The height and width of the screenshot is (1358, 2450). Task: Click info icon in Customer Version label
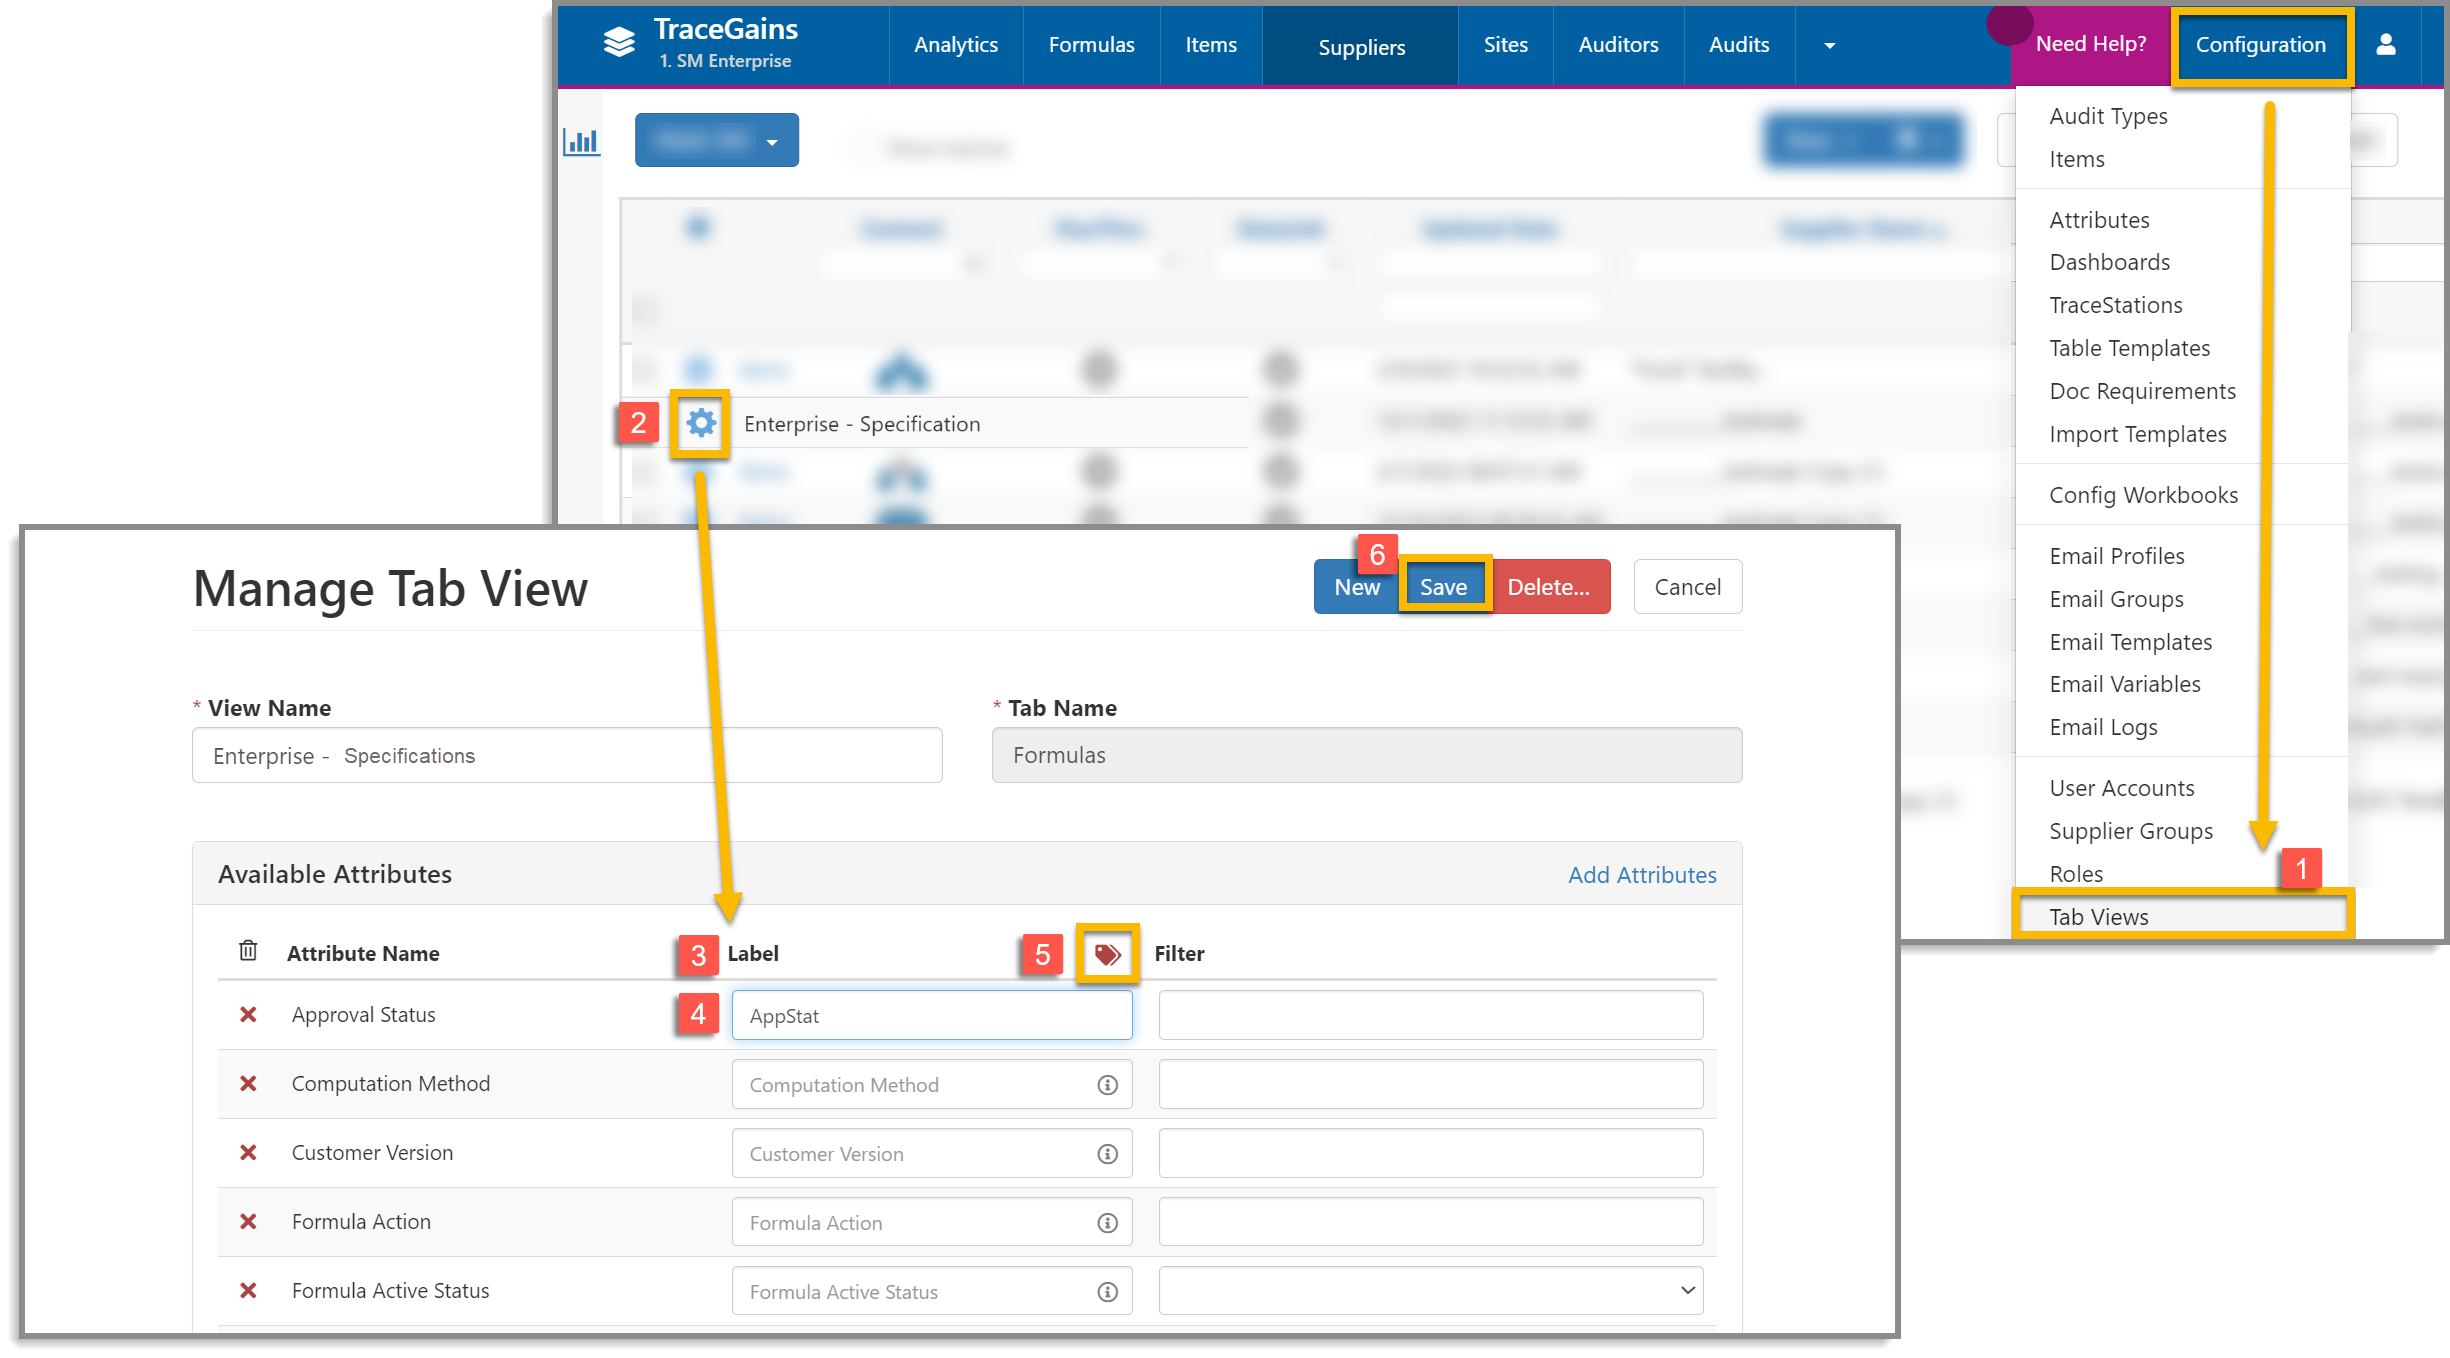click(x=1107, y=1154)
